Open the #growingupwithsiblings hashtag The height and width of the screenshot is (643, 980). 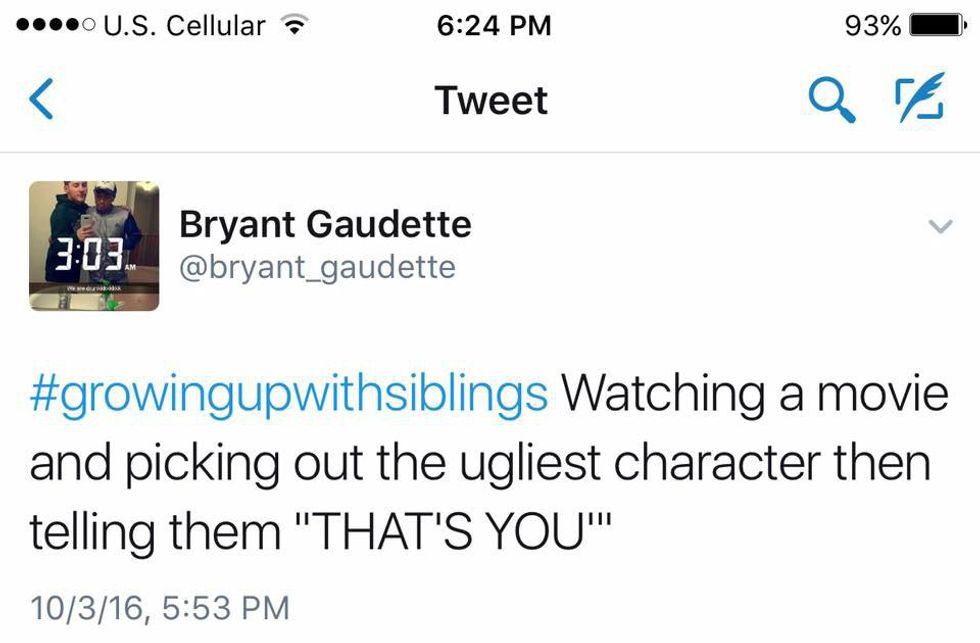pos(289,393)
